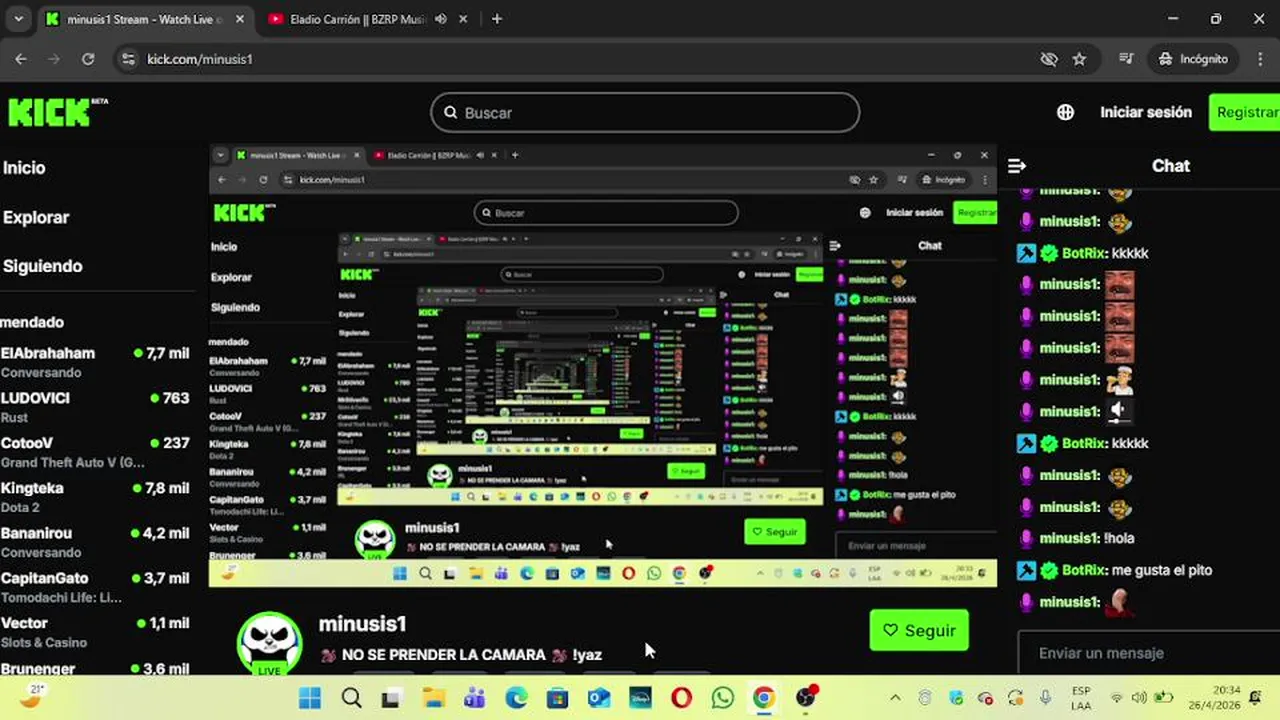Switch to Chrome in the taskbar

[763, 698]
